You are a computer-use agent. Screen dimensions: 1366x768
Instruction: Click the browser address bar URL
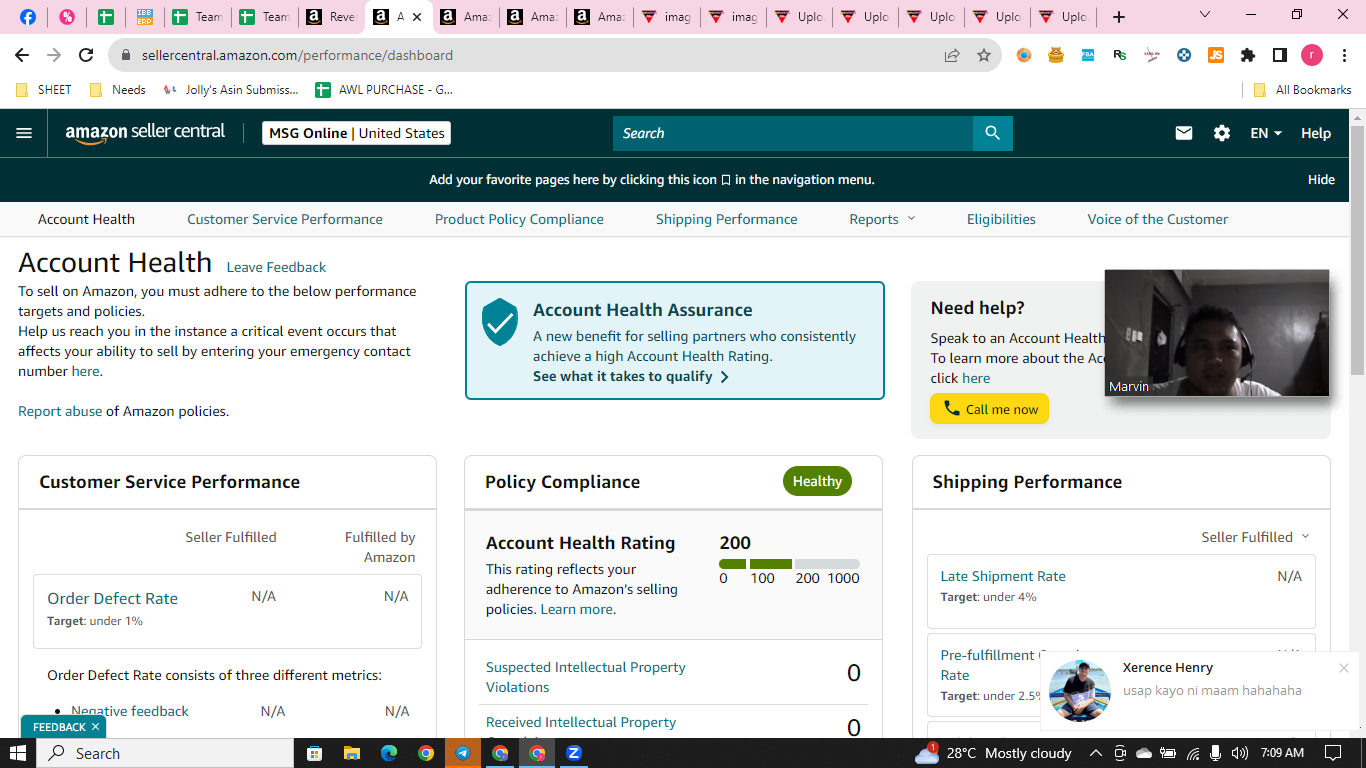coord(297,55)
